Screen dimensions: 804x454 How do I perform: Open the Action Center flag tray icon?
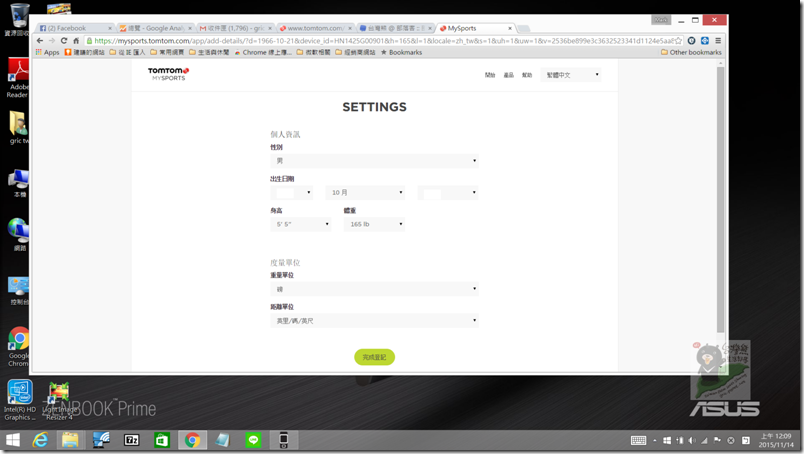click(717, 440)
